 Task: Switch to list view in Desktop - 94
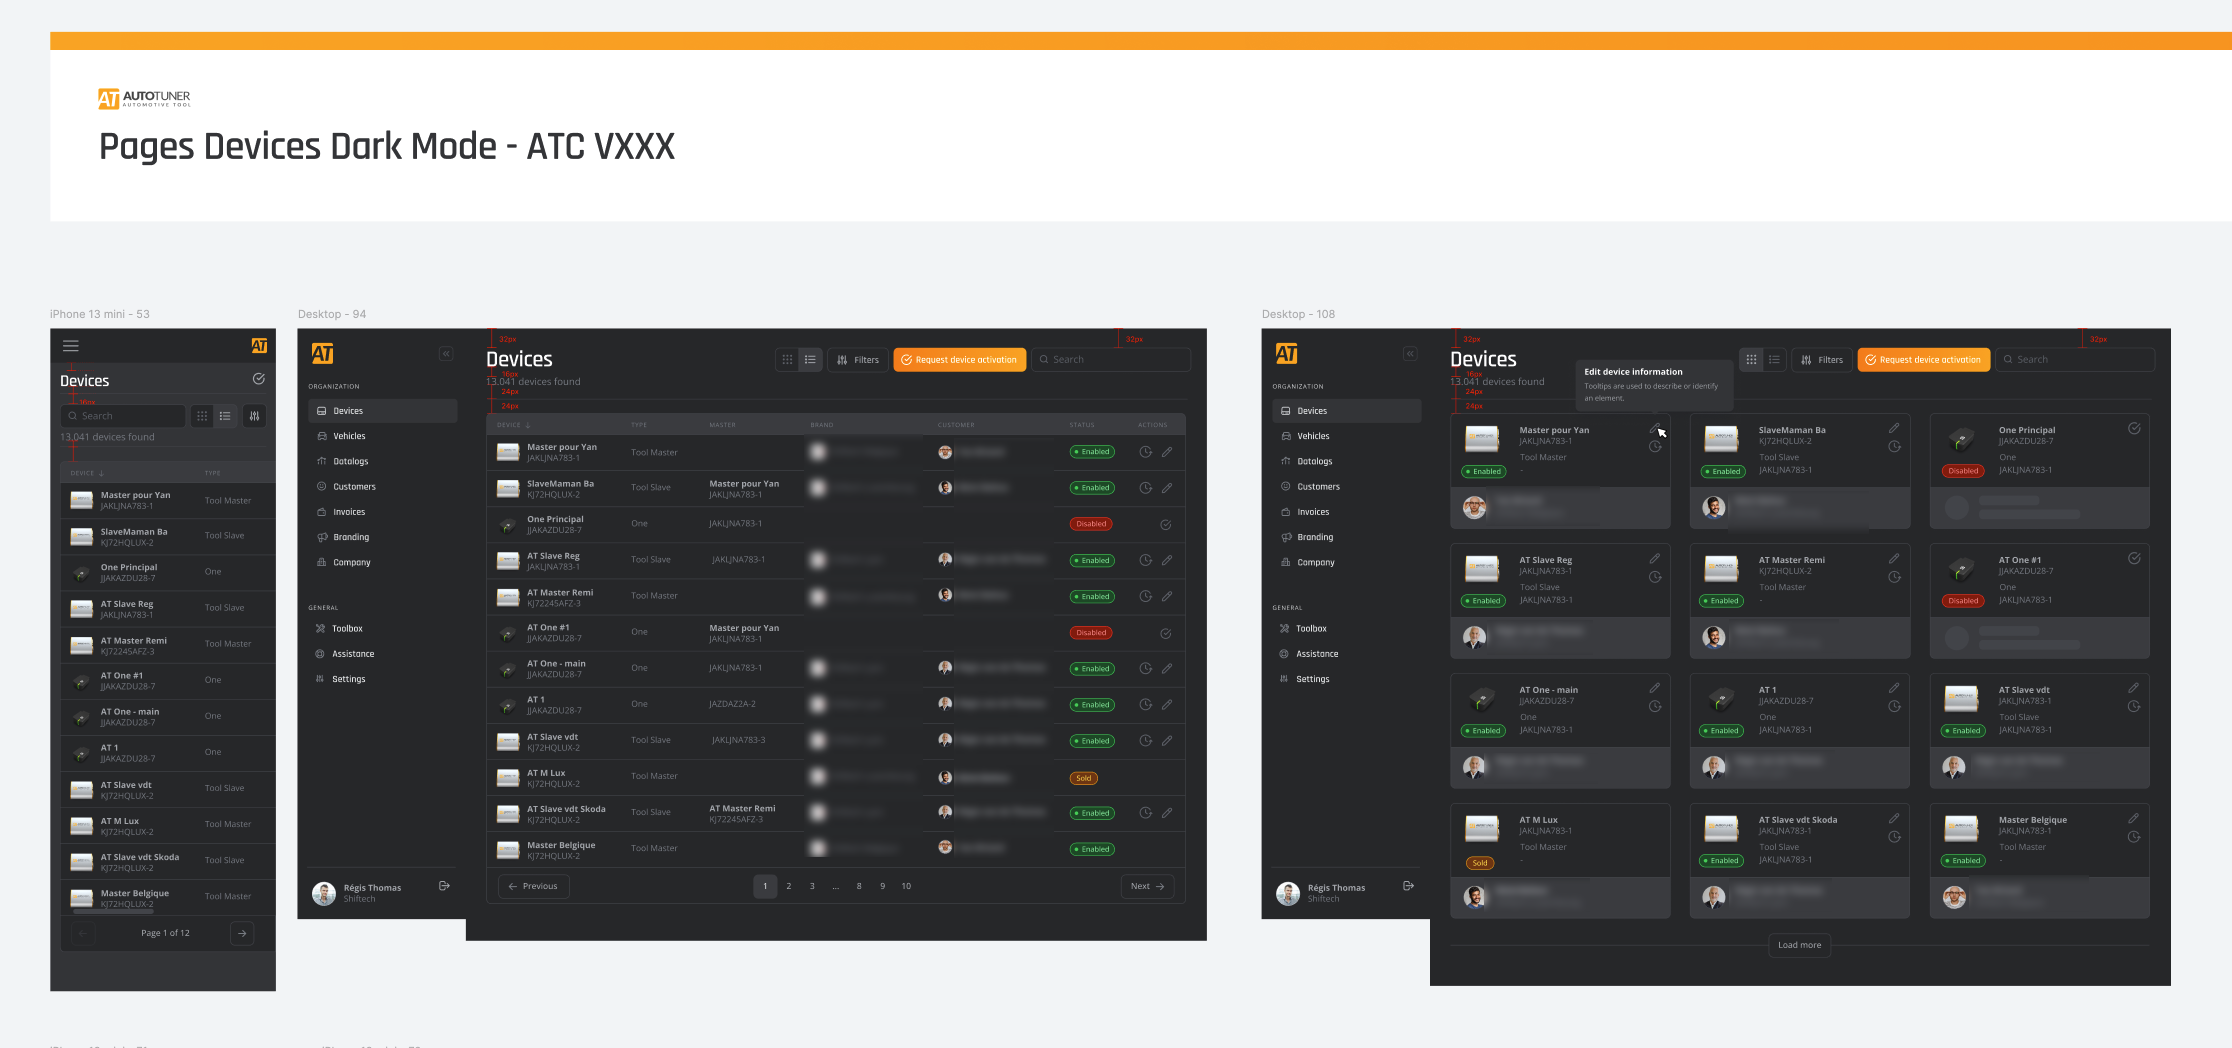pyautogui.click(x=810, y=360)
